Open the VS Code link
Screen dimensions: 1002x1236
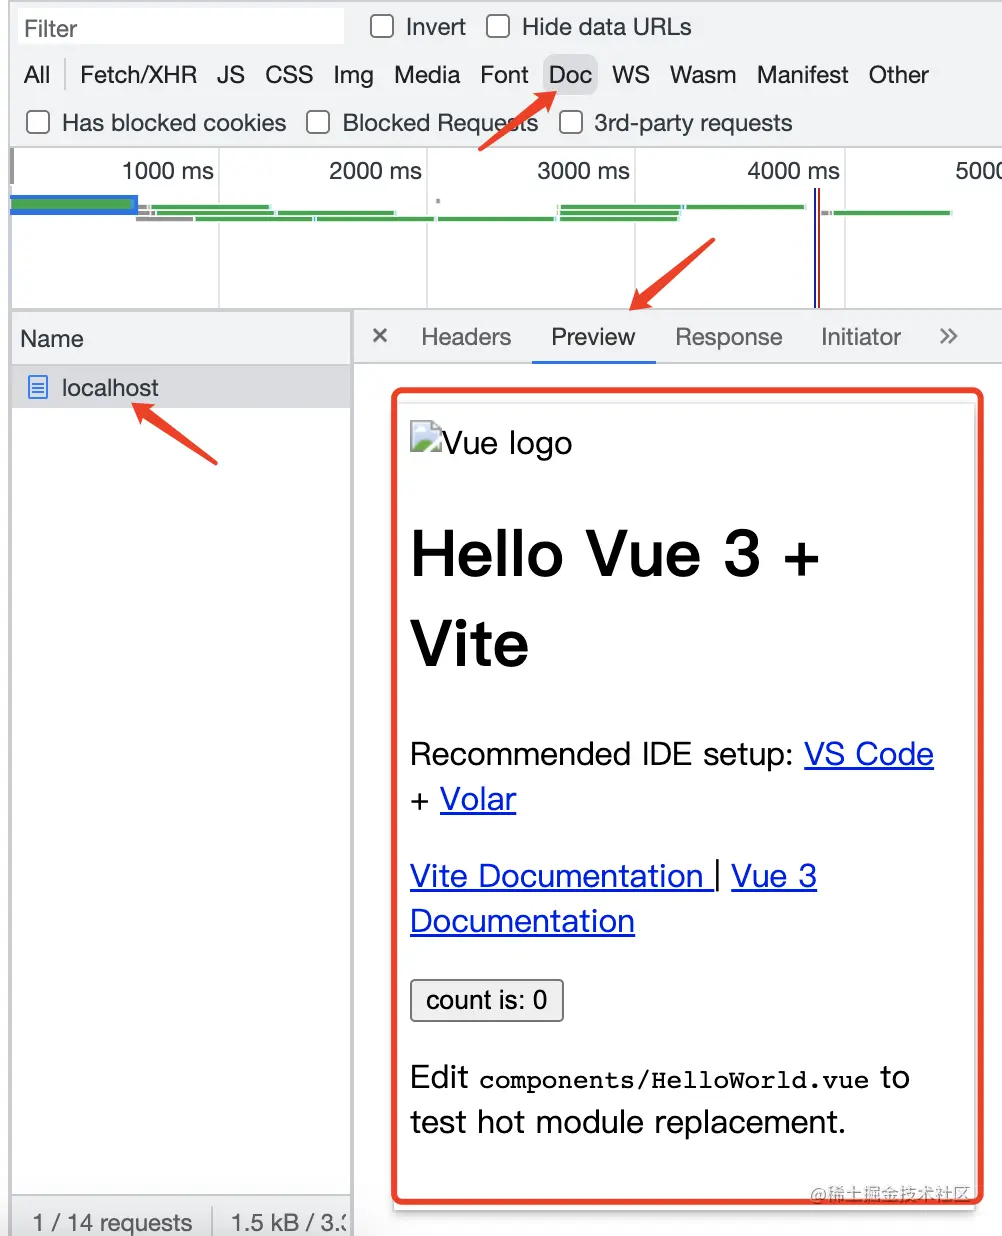pos(869,754)
